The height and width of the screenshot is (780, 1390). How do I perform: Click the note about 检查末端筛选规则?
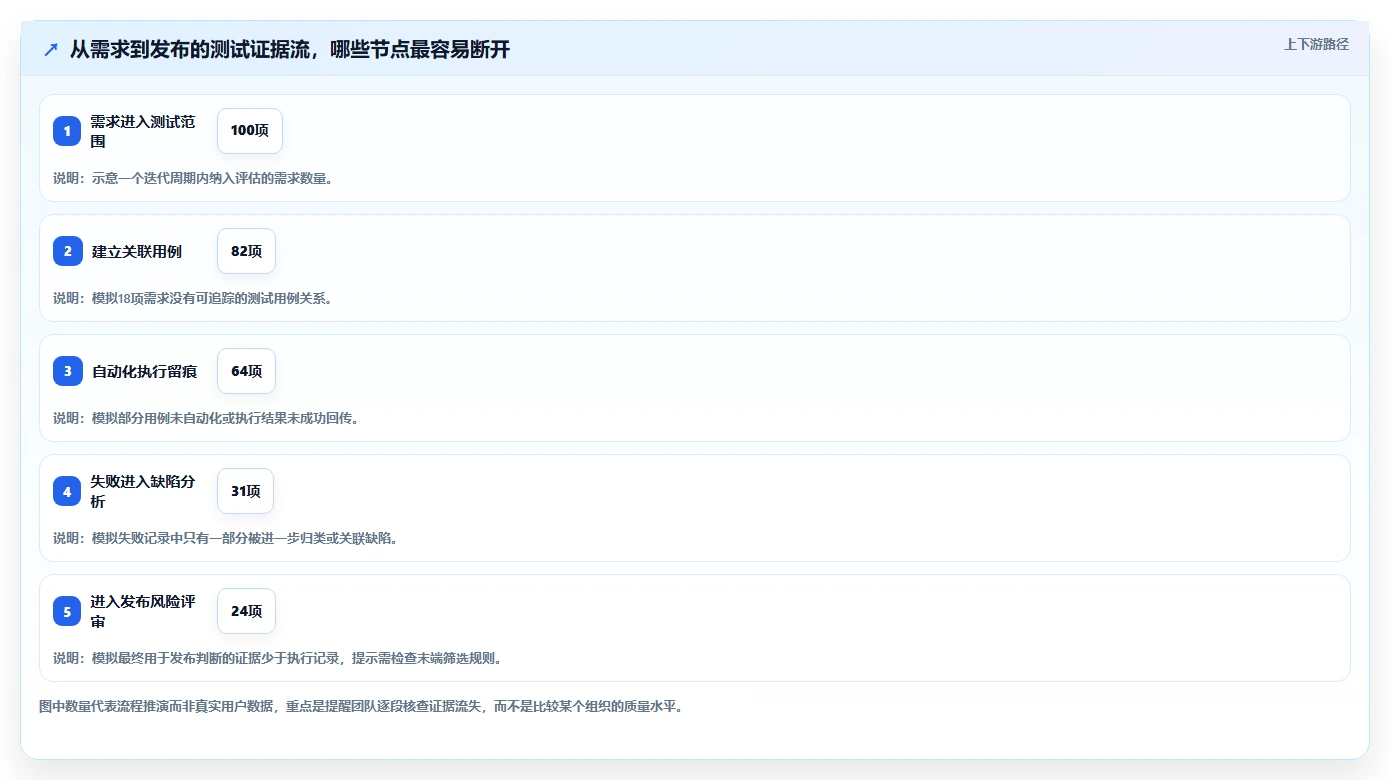click(278, 658)
